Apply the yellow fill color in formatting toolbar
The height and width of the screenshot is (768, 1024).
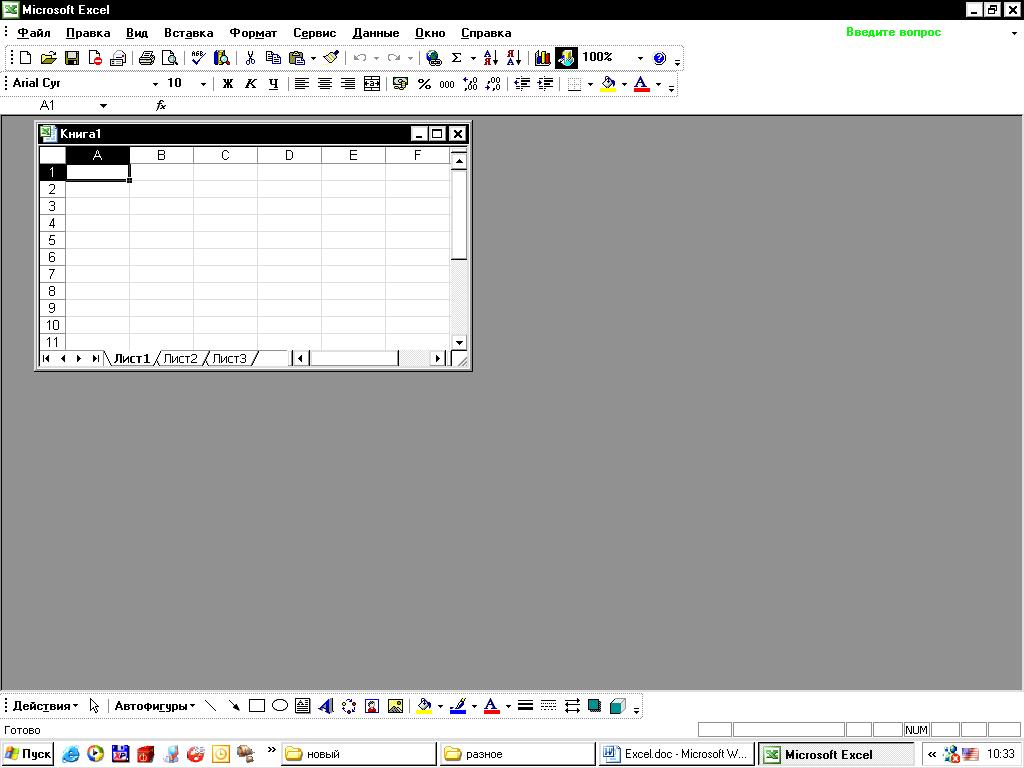608,84
